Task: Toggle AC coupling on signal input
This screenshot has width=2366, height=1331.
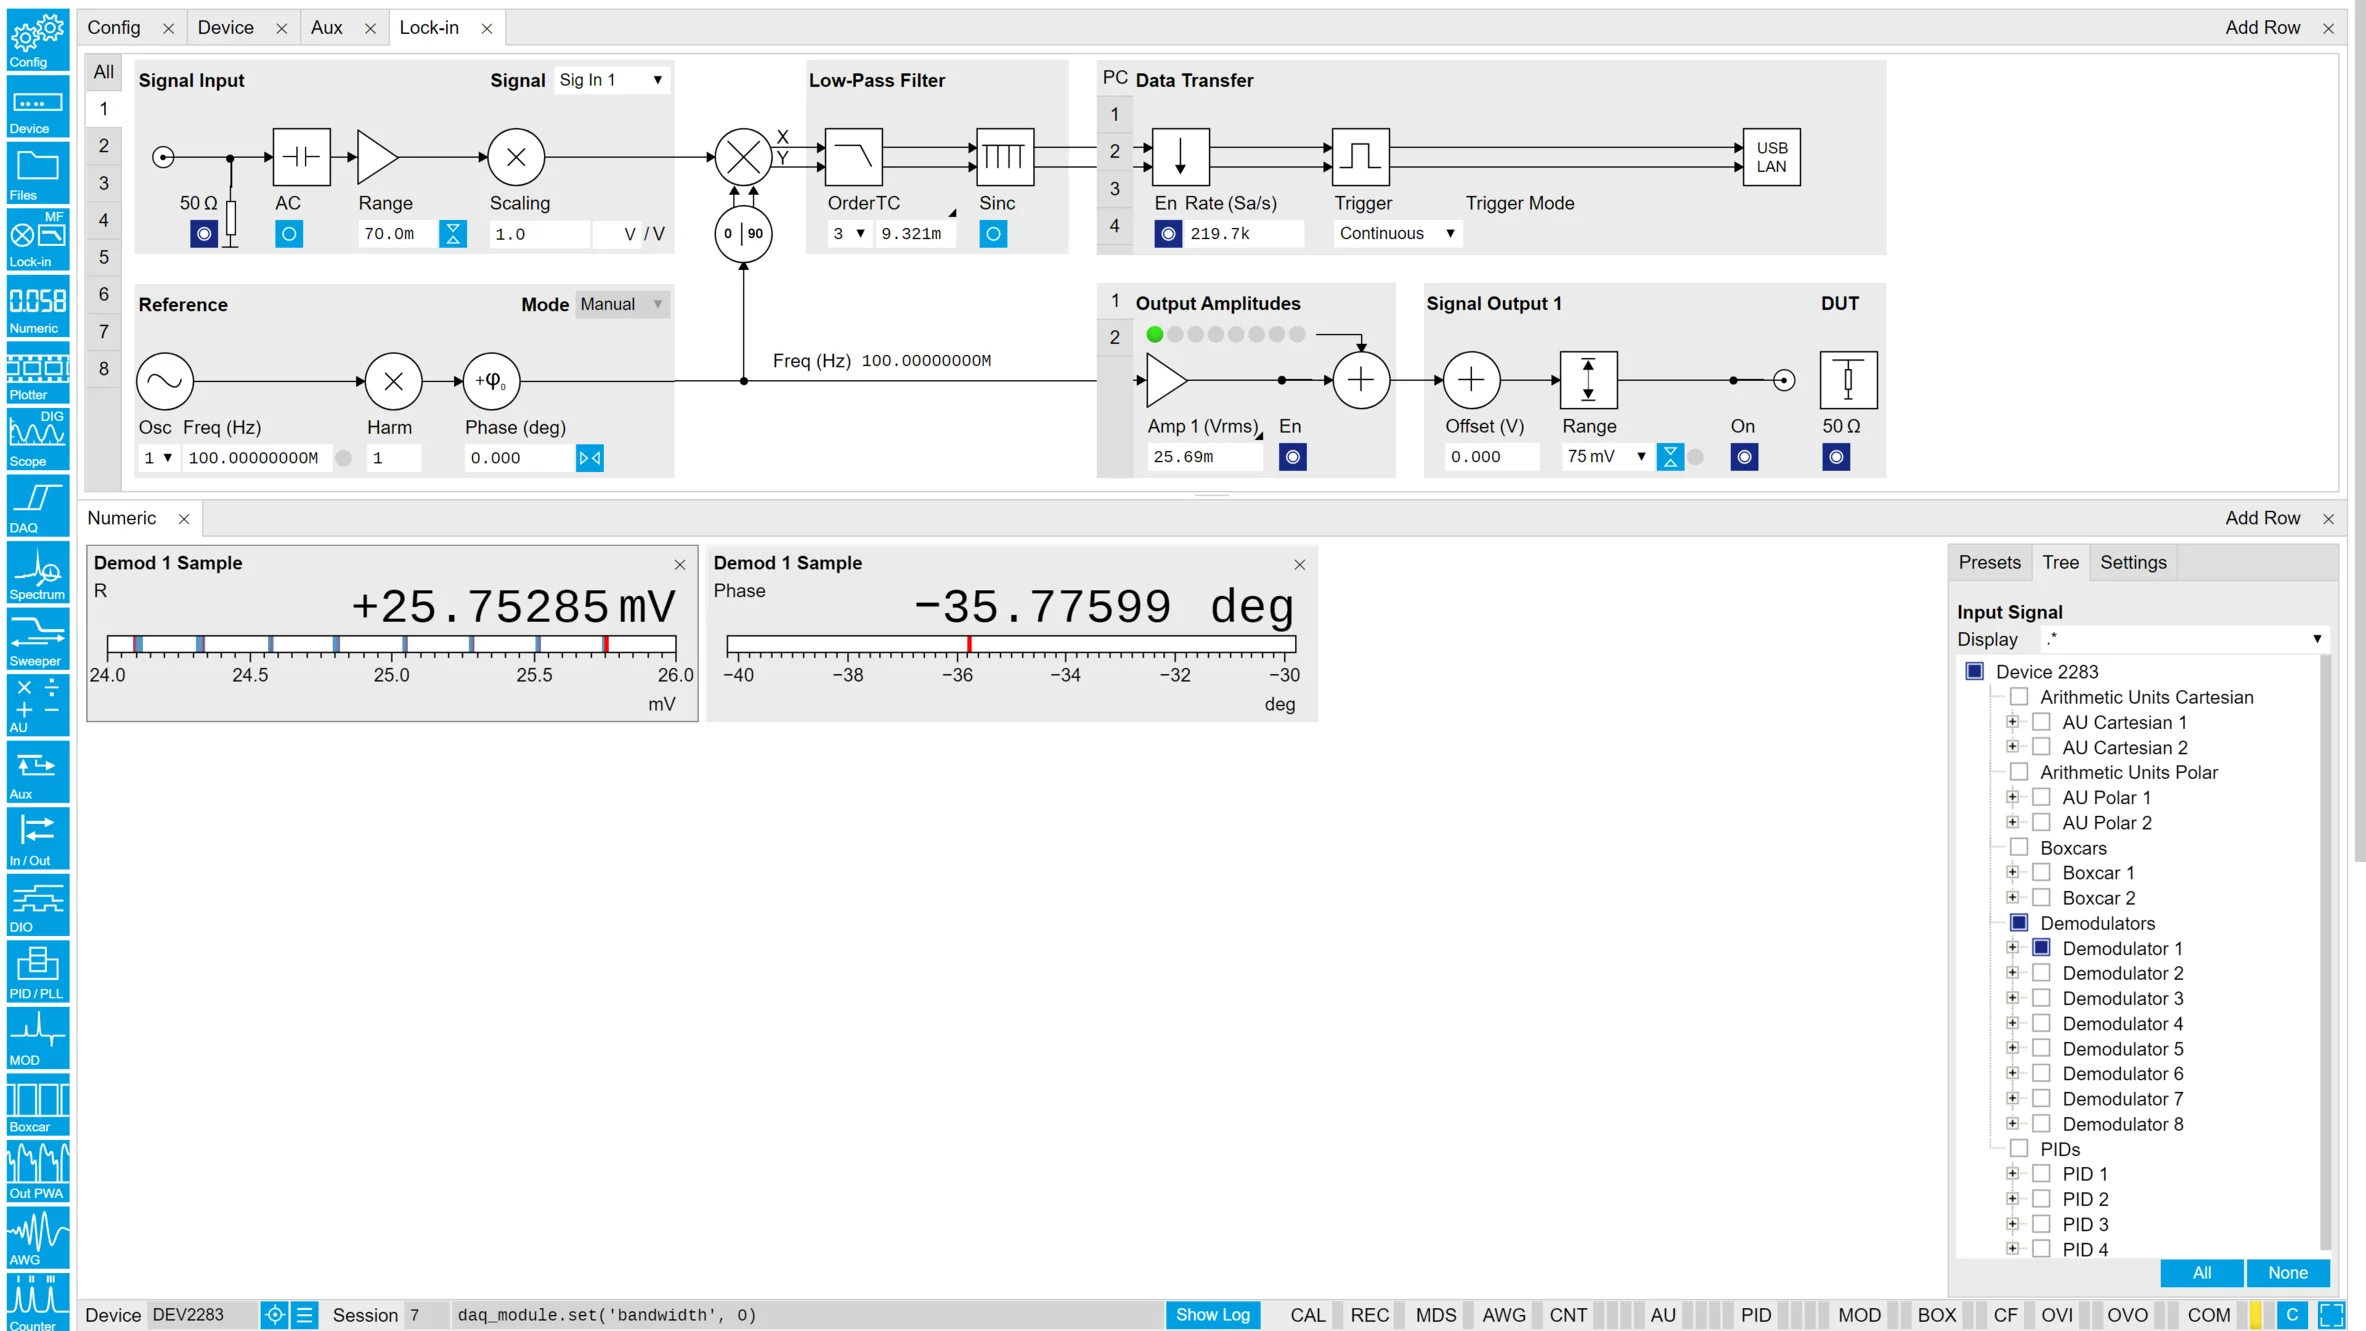Action: (x=289, y=234)
